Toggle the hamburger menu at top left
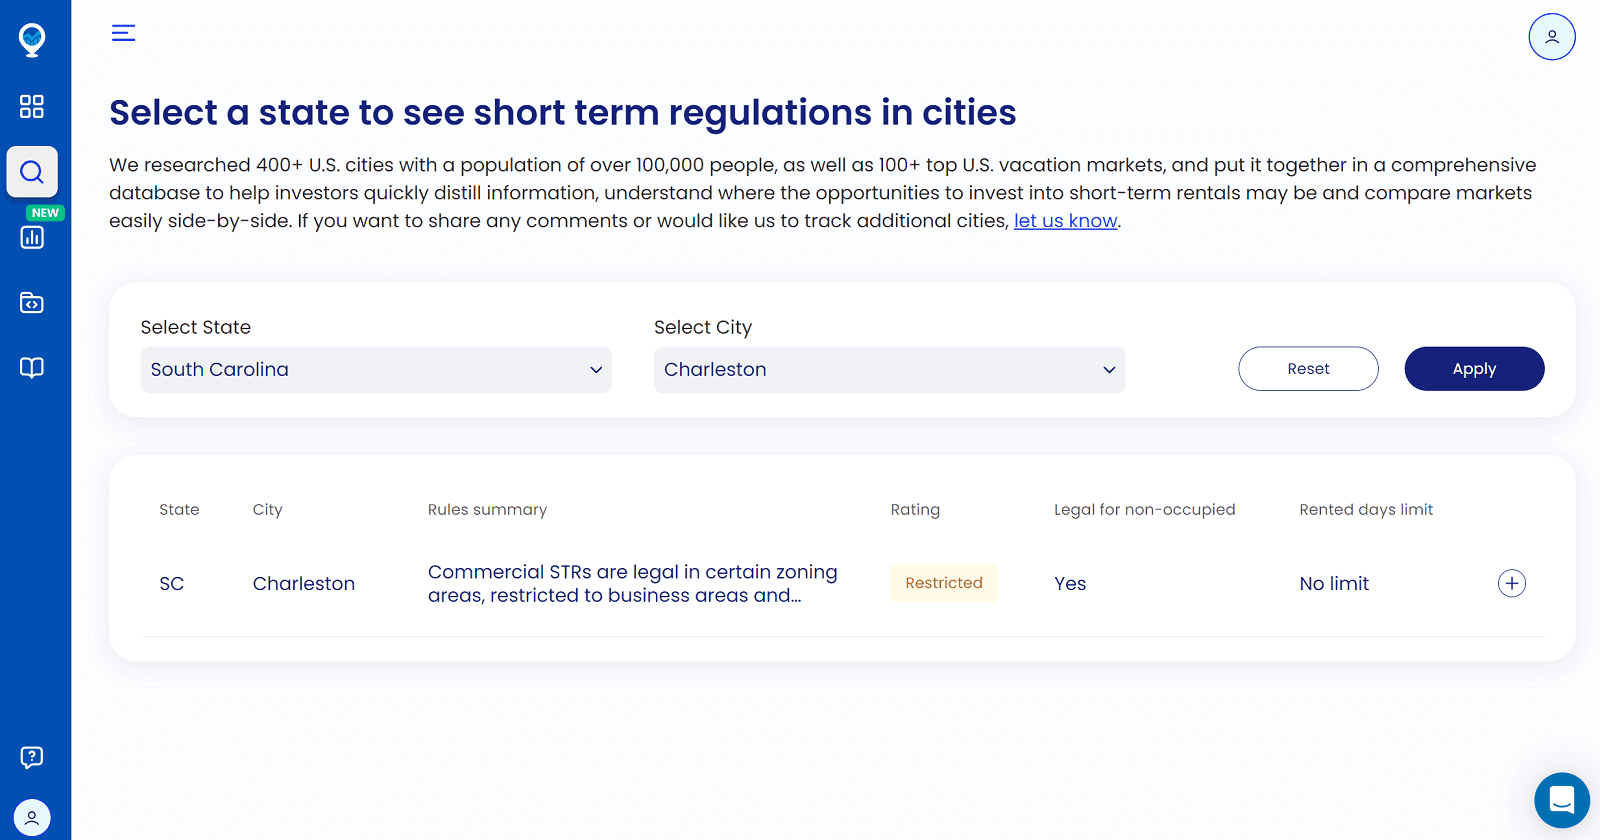 123,33
